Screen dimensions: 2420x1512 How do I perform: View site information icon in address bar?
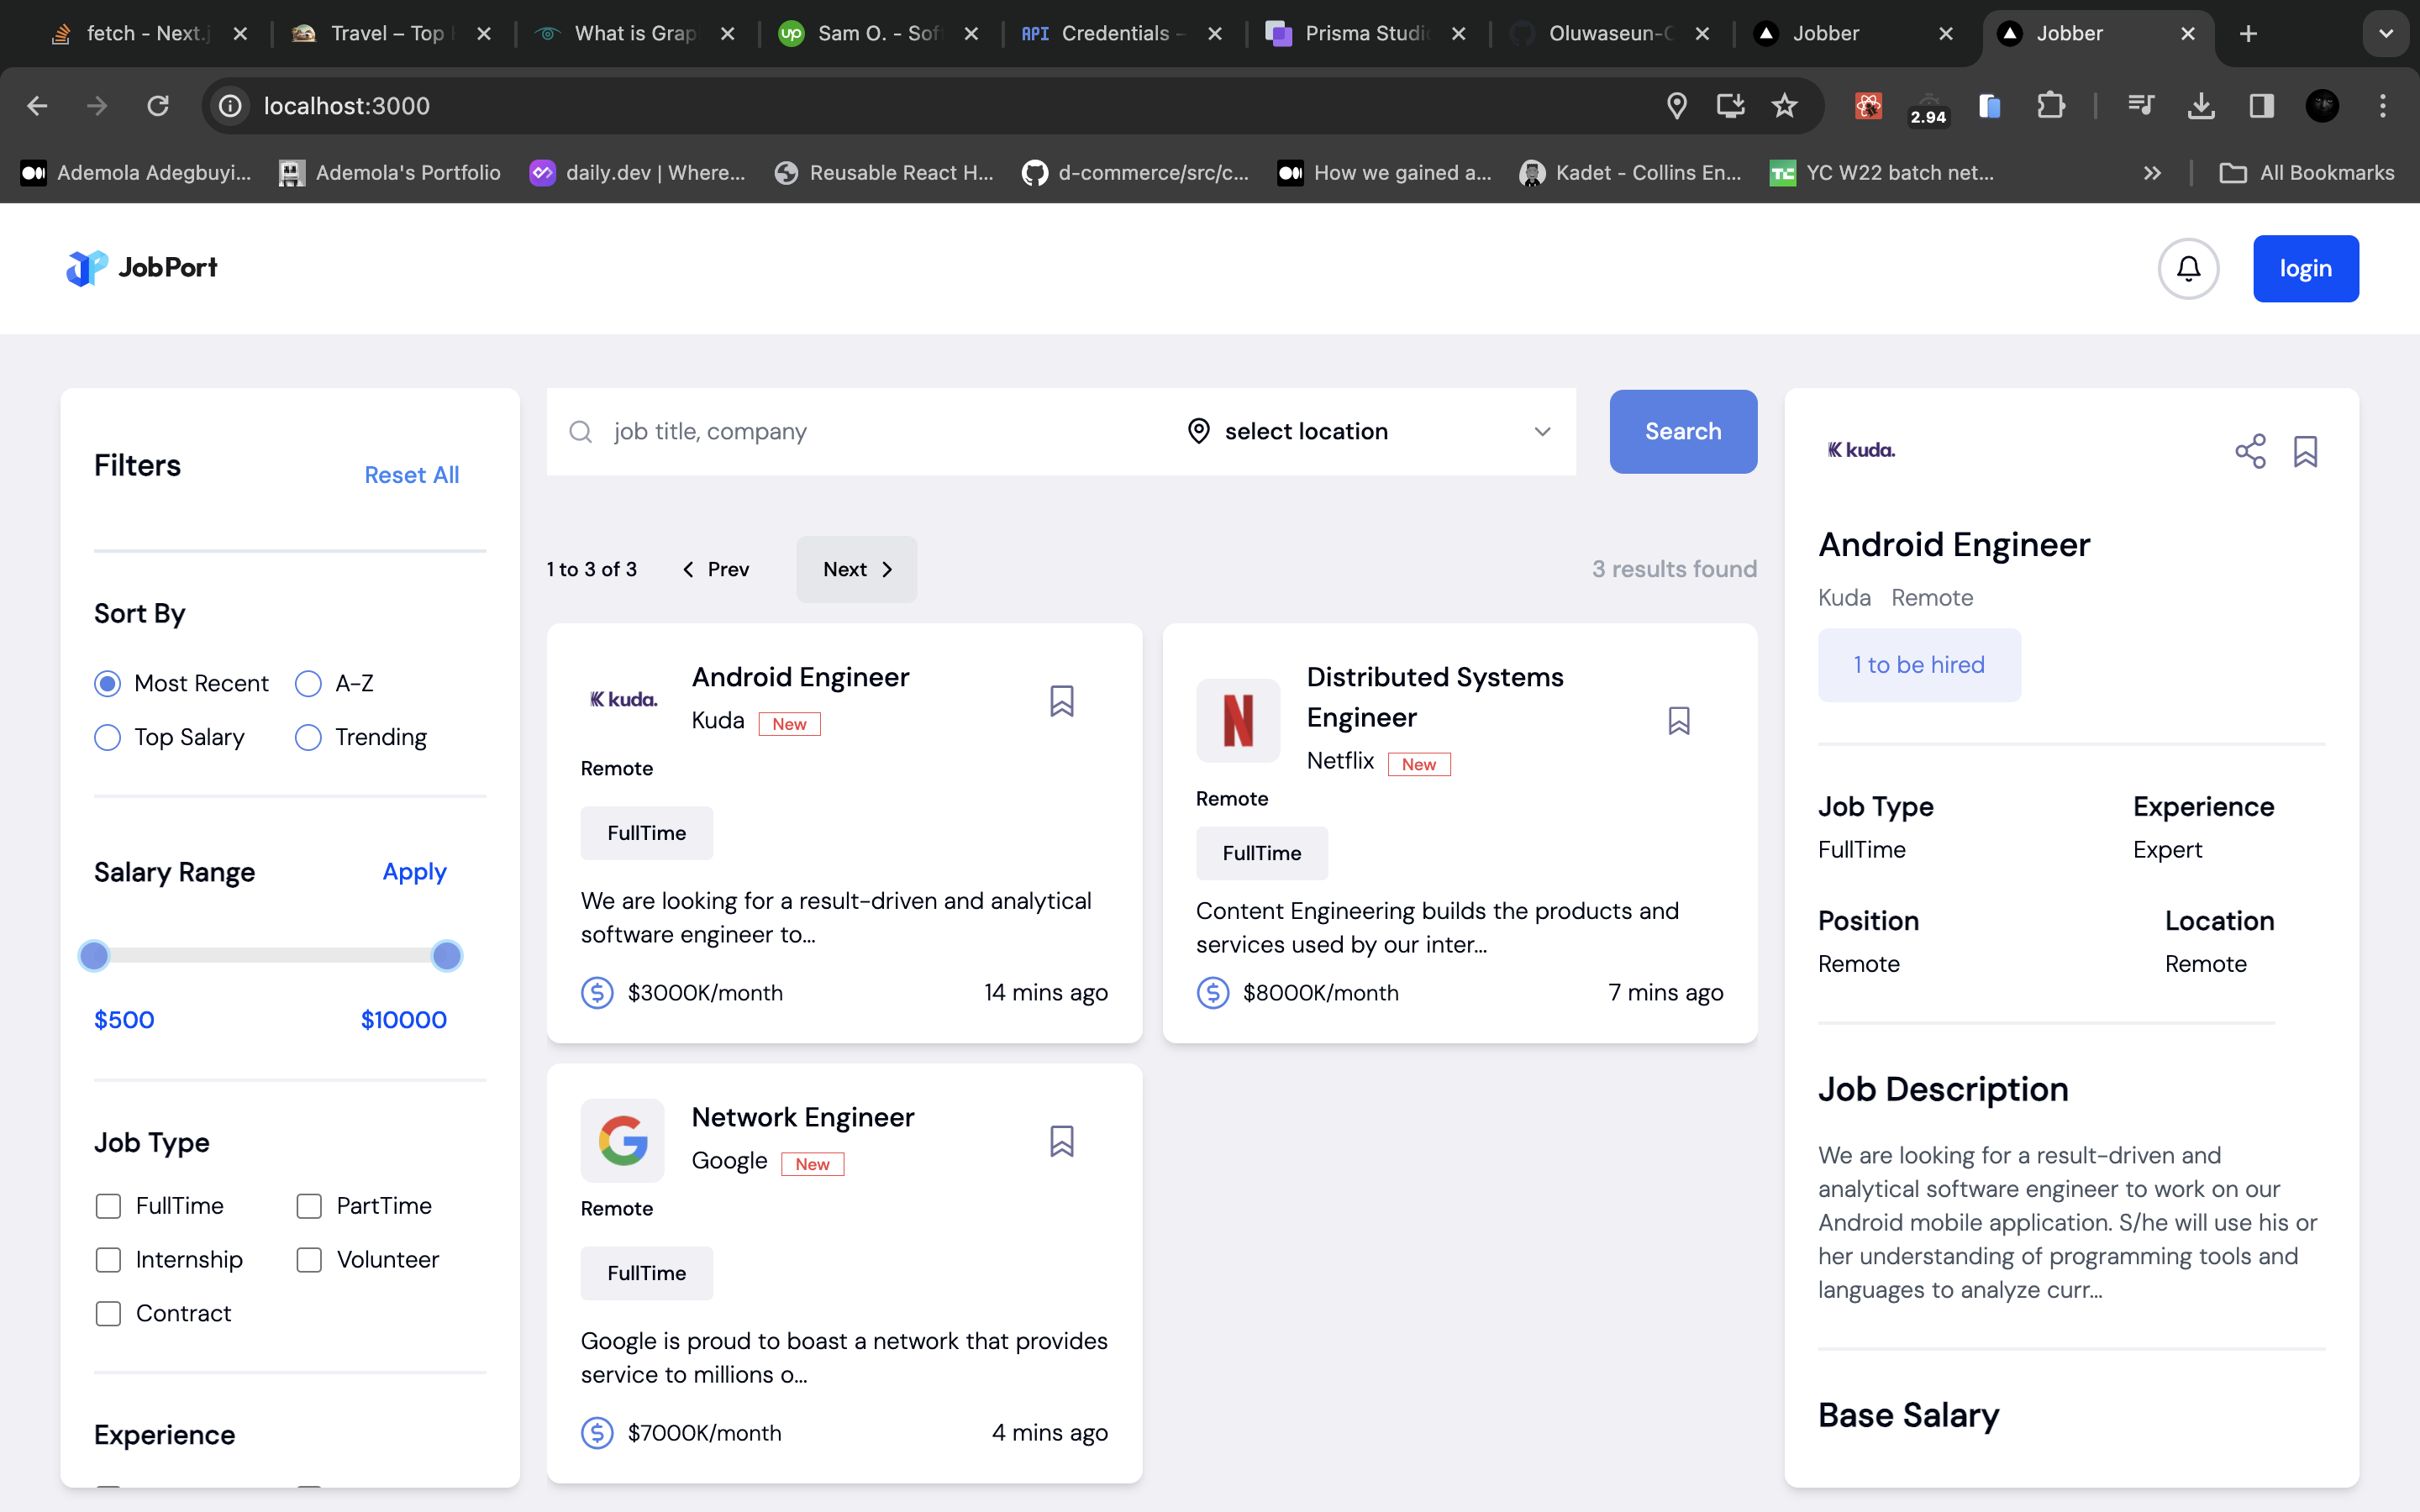coord(230,105)
